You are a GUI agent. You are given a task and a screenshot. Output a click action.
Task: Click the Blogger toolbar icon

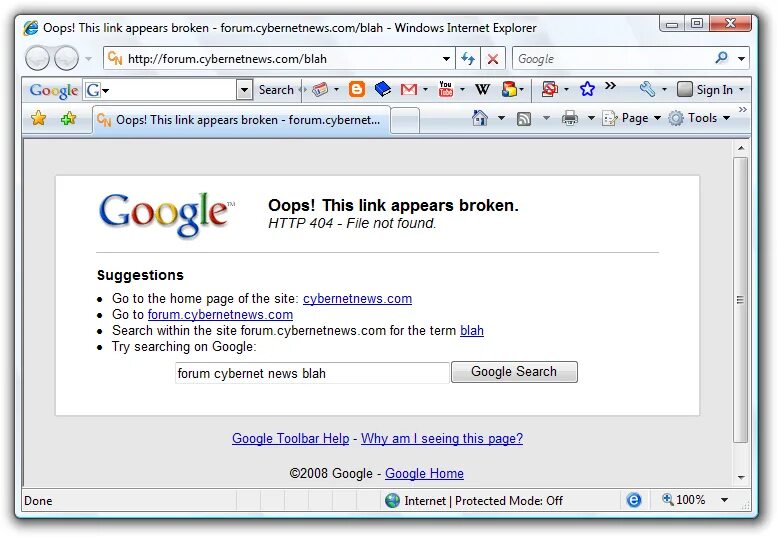tap(357, 89)
